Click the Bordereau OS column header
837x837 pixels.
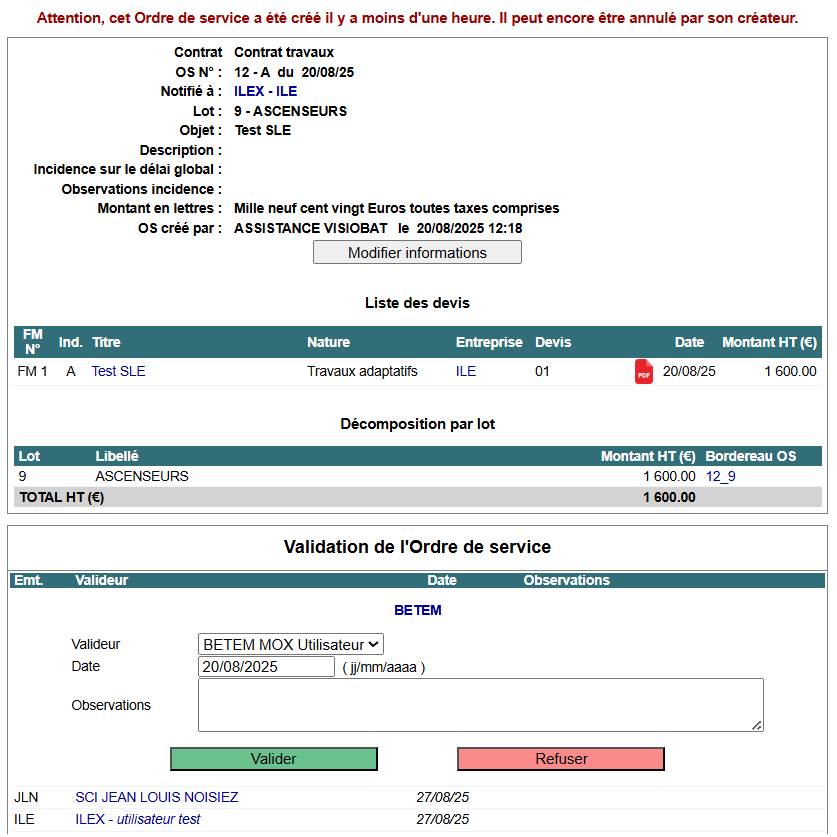tap(750, 456)
